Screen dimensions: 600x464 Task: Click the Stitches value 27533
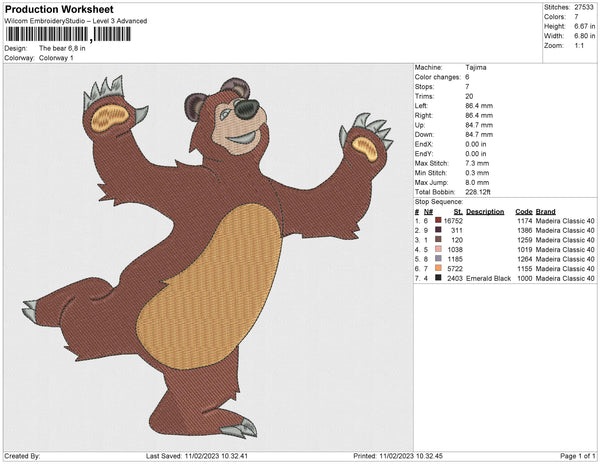point(584,7)
